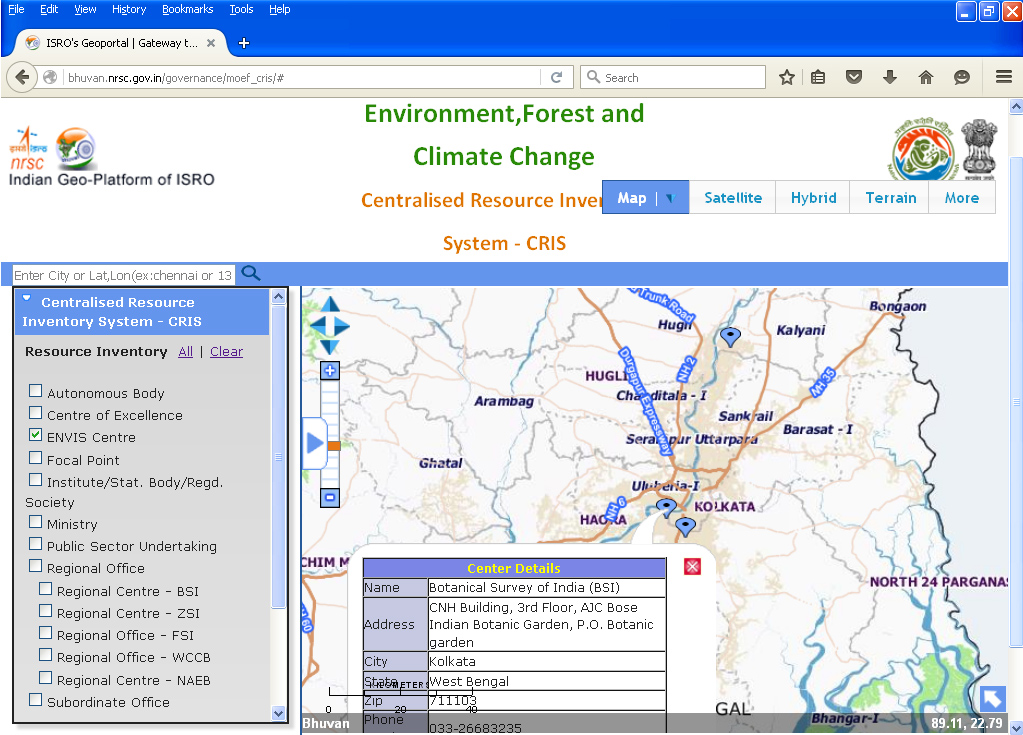
Task: Close the Center Details popup
Action: 692,567
